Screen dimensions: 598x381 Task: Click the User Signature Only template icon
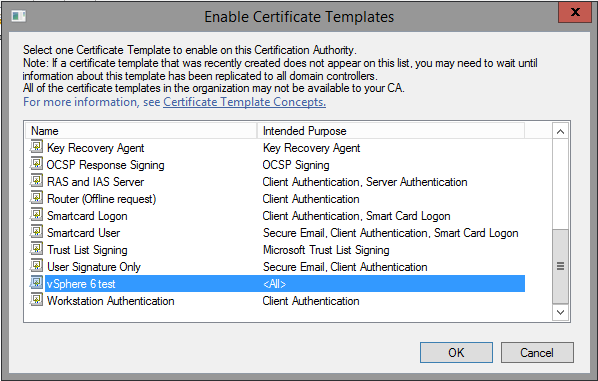point(36,266)
